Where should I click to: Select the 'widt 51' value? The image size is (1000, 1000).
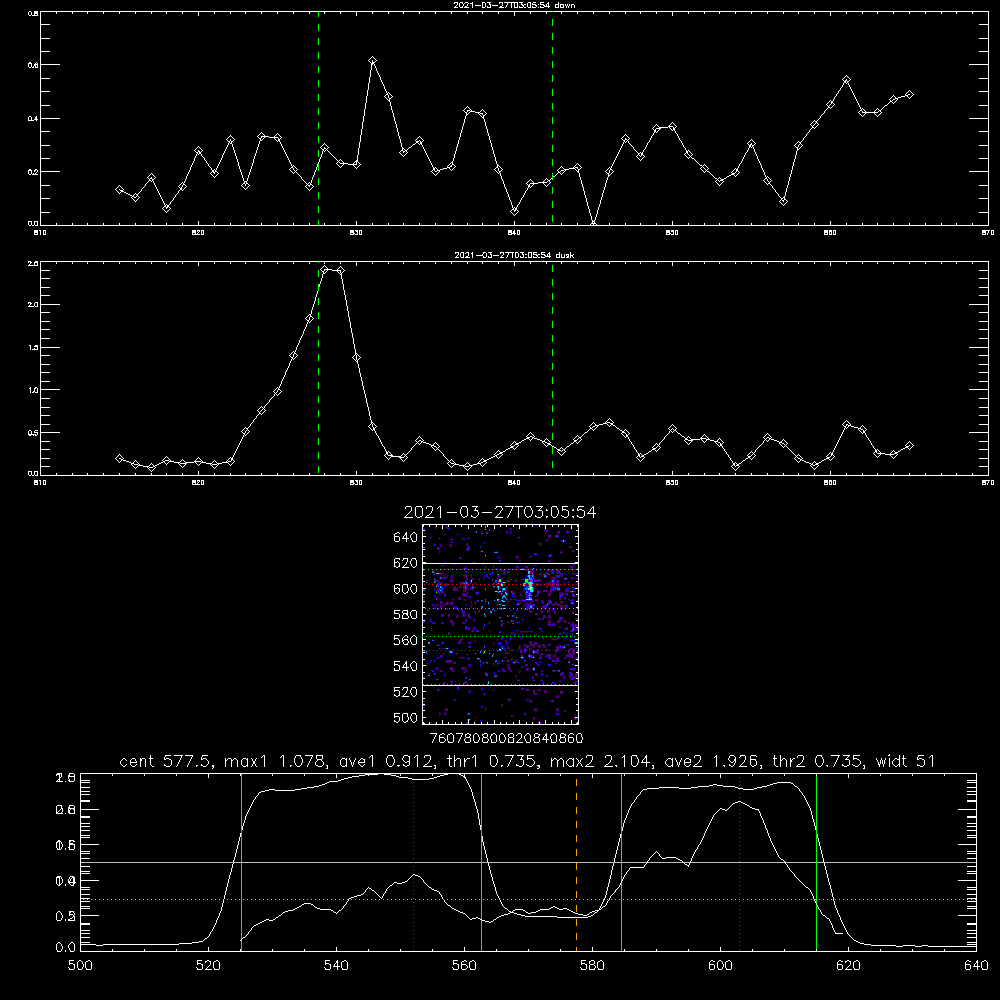tap(906, 761)
